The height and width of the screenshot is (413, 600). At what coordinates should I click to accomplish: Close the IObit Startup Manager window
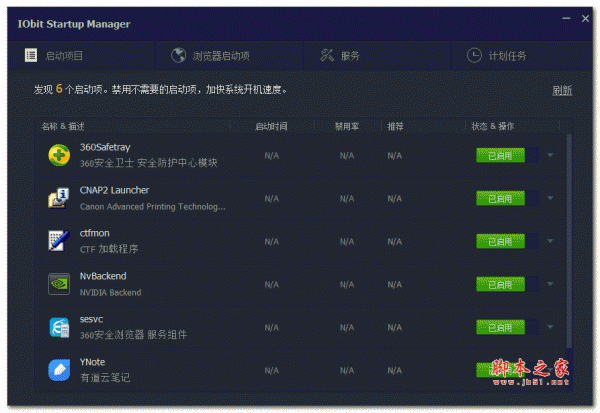(585, 18)
